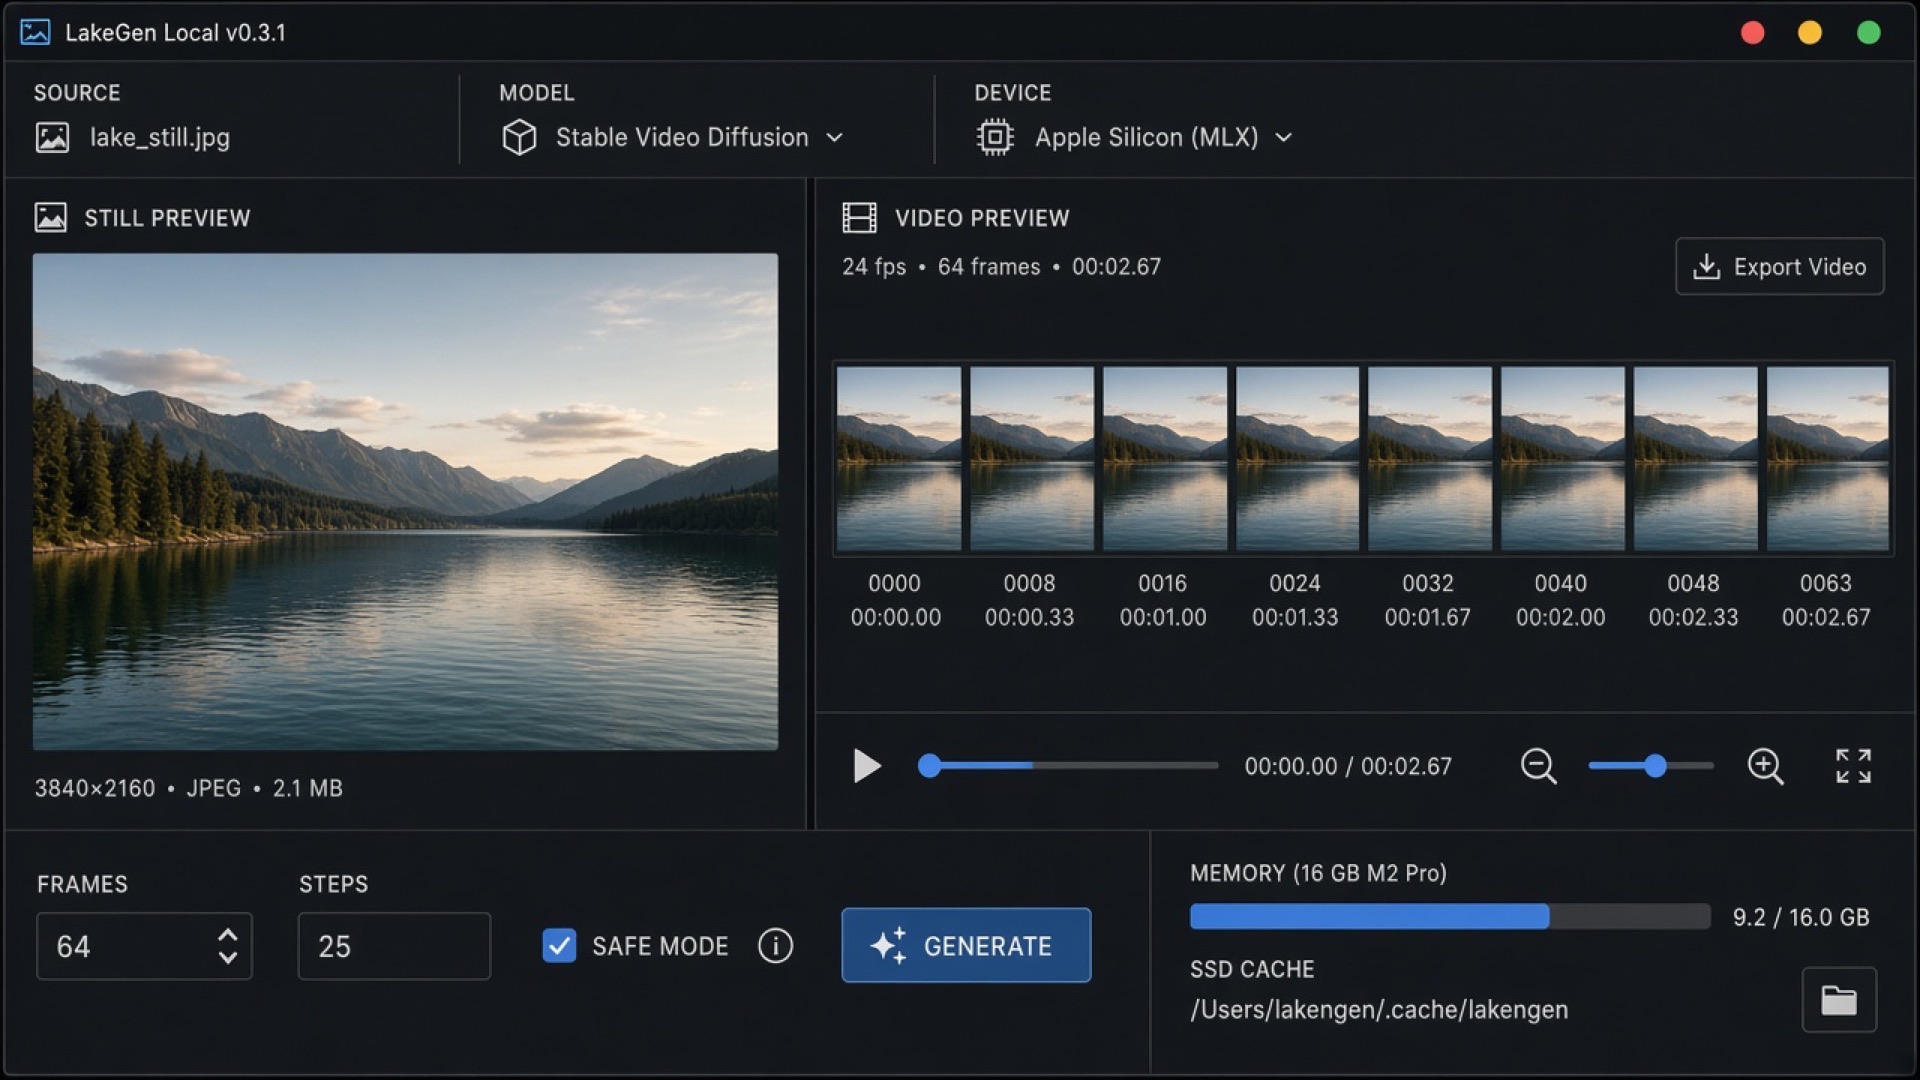
Task: Click the lake_still.jpg source filename
Action: [x=160, y=137]
